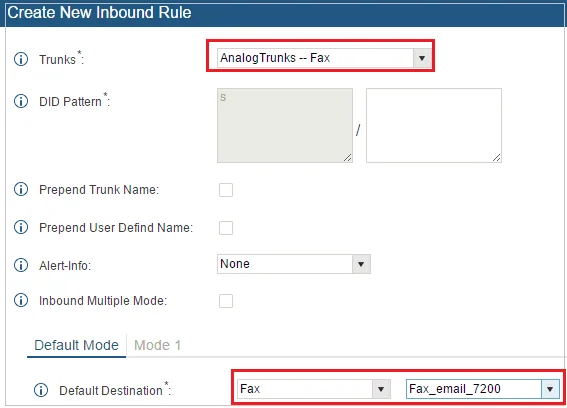Click the Alert-Info help icon

point(21,265)
